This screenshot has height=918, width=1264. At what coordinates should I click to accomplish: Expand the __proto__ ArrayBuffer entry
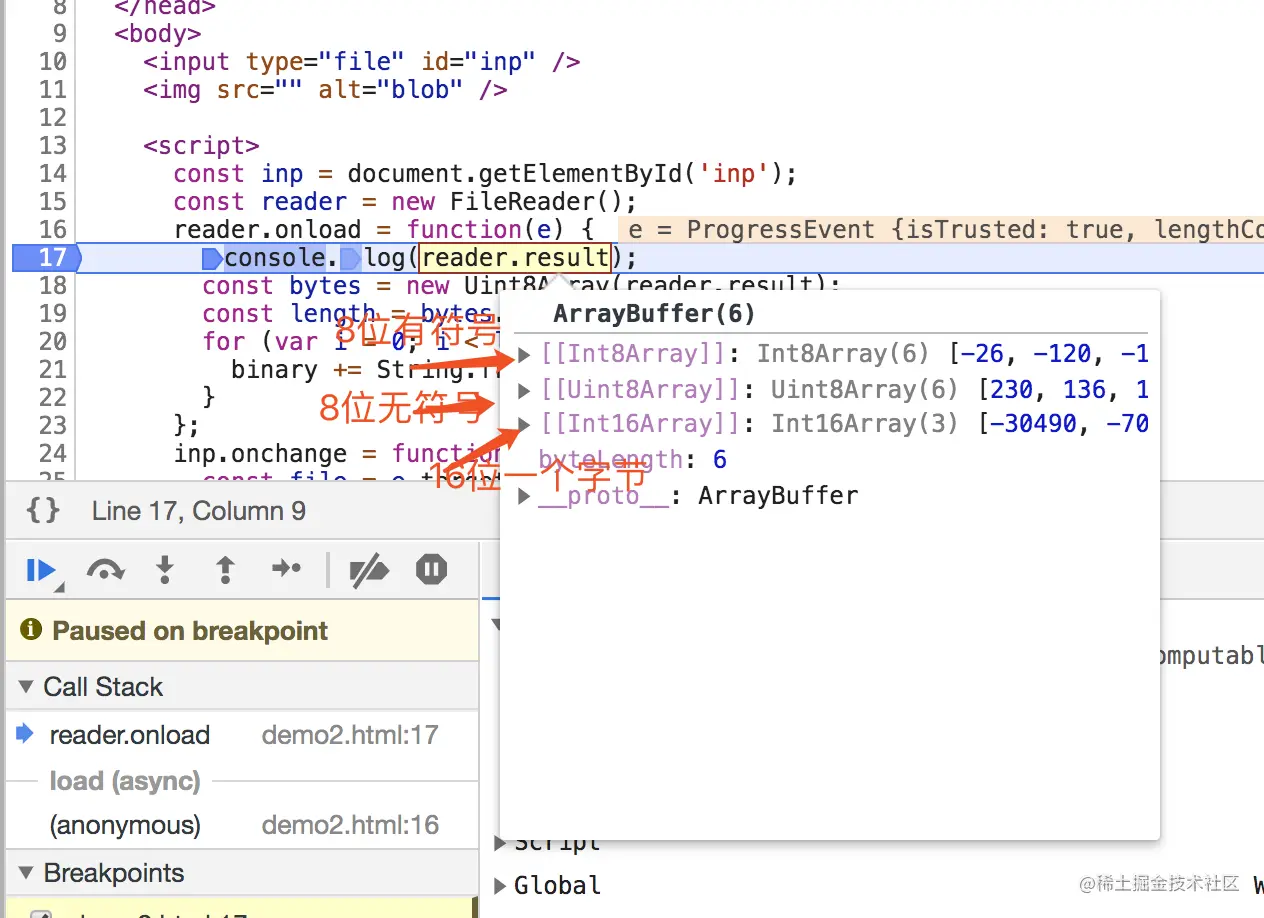point(524,496)
